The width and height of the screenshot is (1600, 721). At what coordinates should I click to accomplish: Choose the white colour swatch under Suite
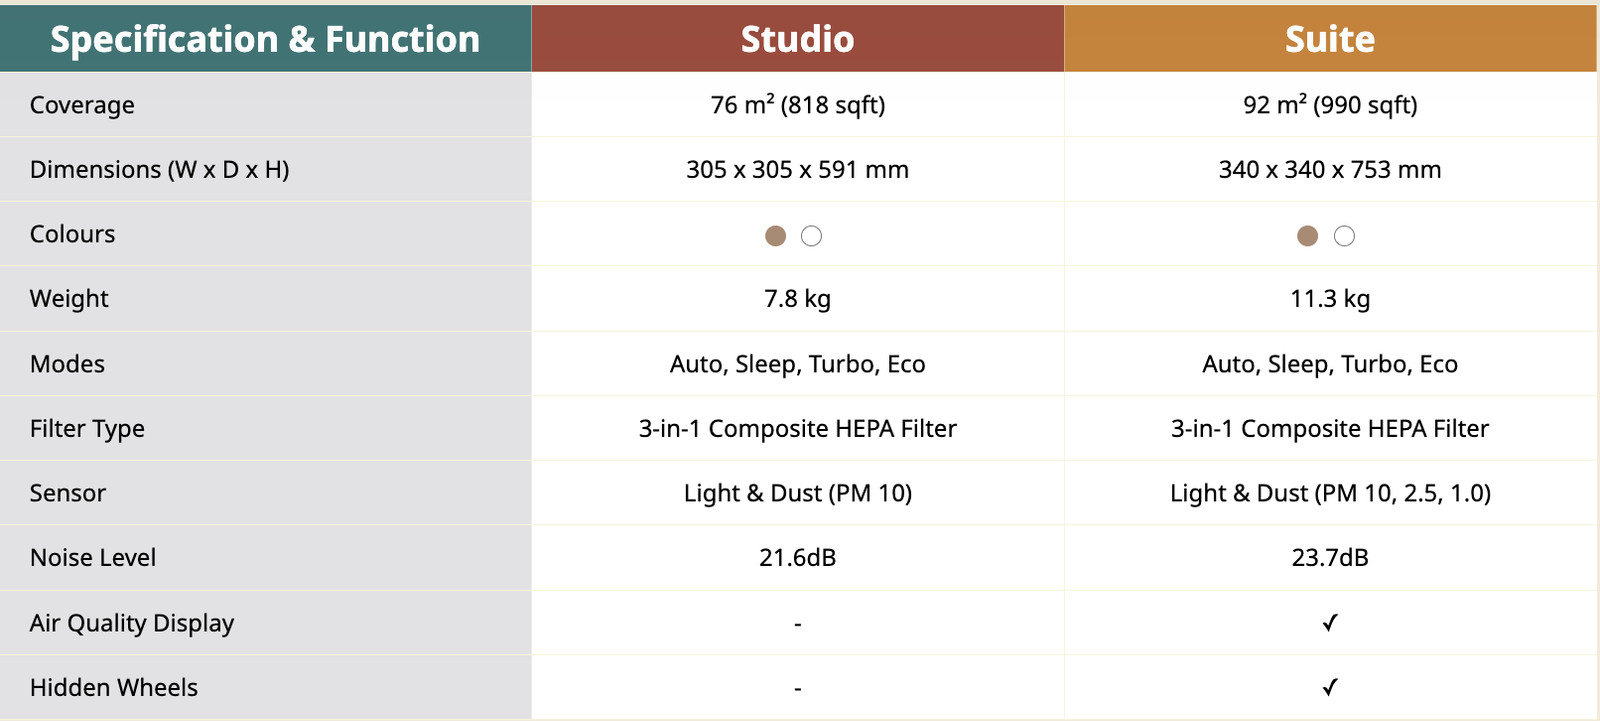1345,236
